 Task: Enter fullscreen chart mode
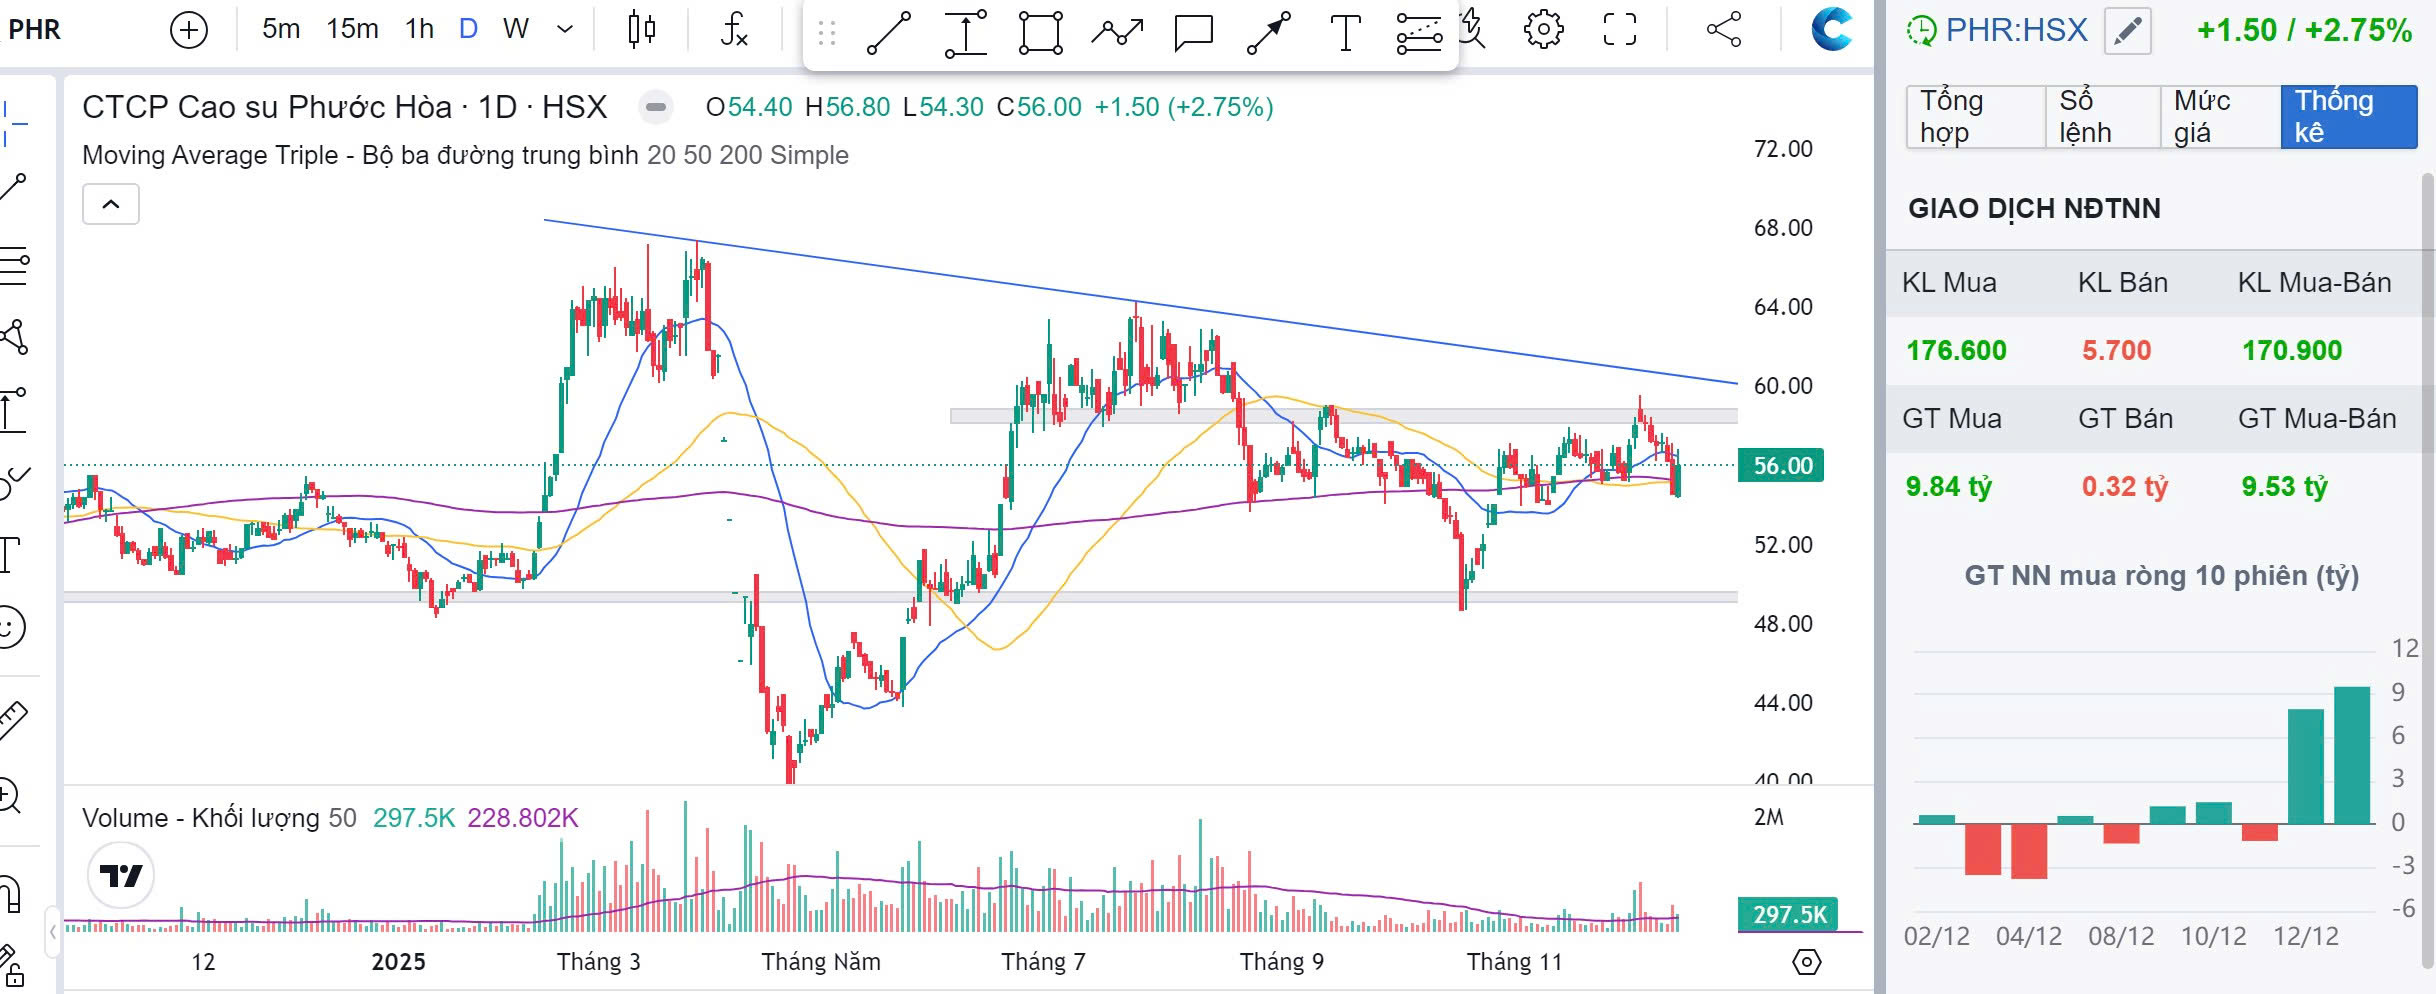[1620, 30]
